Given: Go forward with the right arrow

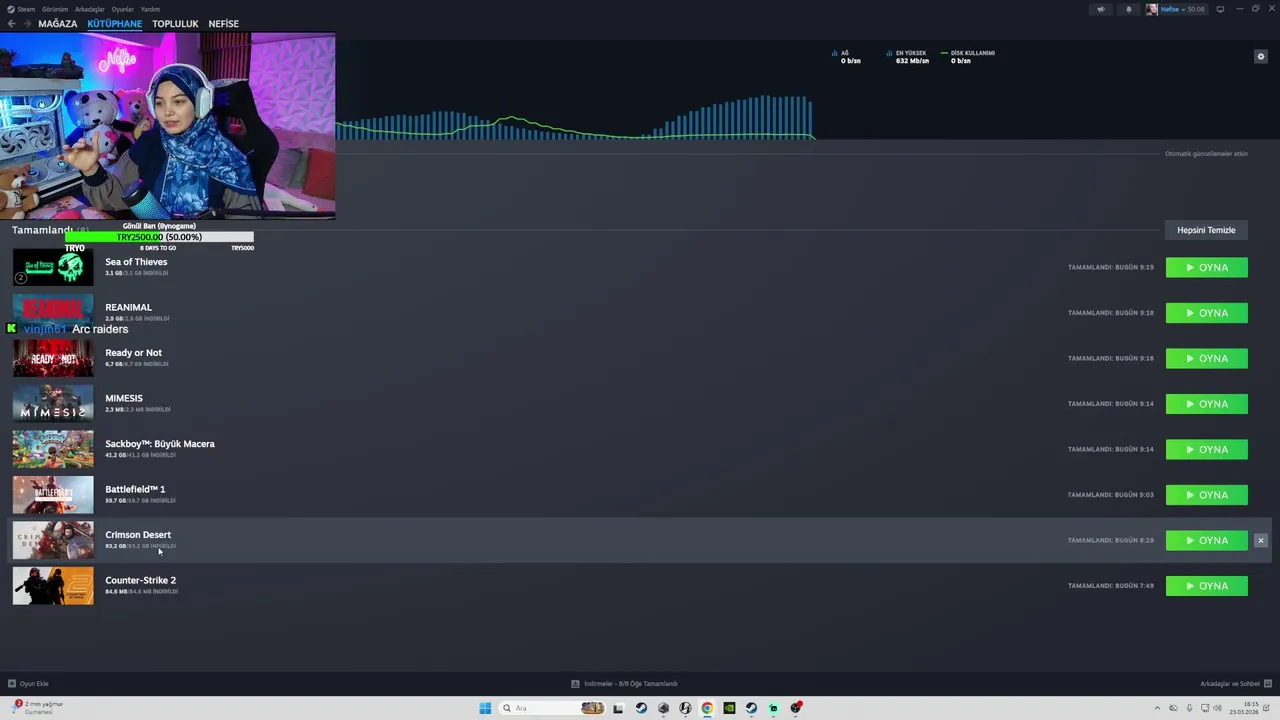Looking at the screenshot, I should 27,23.
